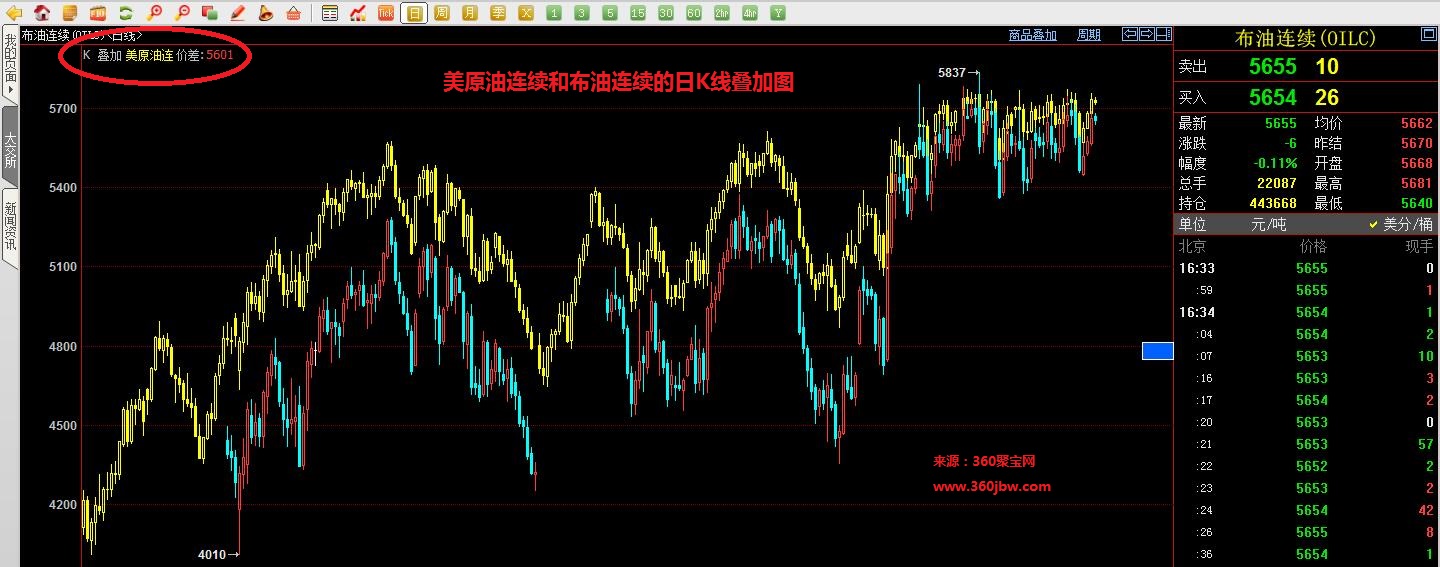
Task: Select the quarterly (季) K-line period
Action: (498, 13)
